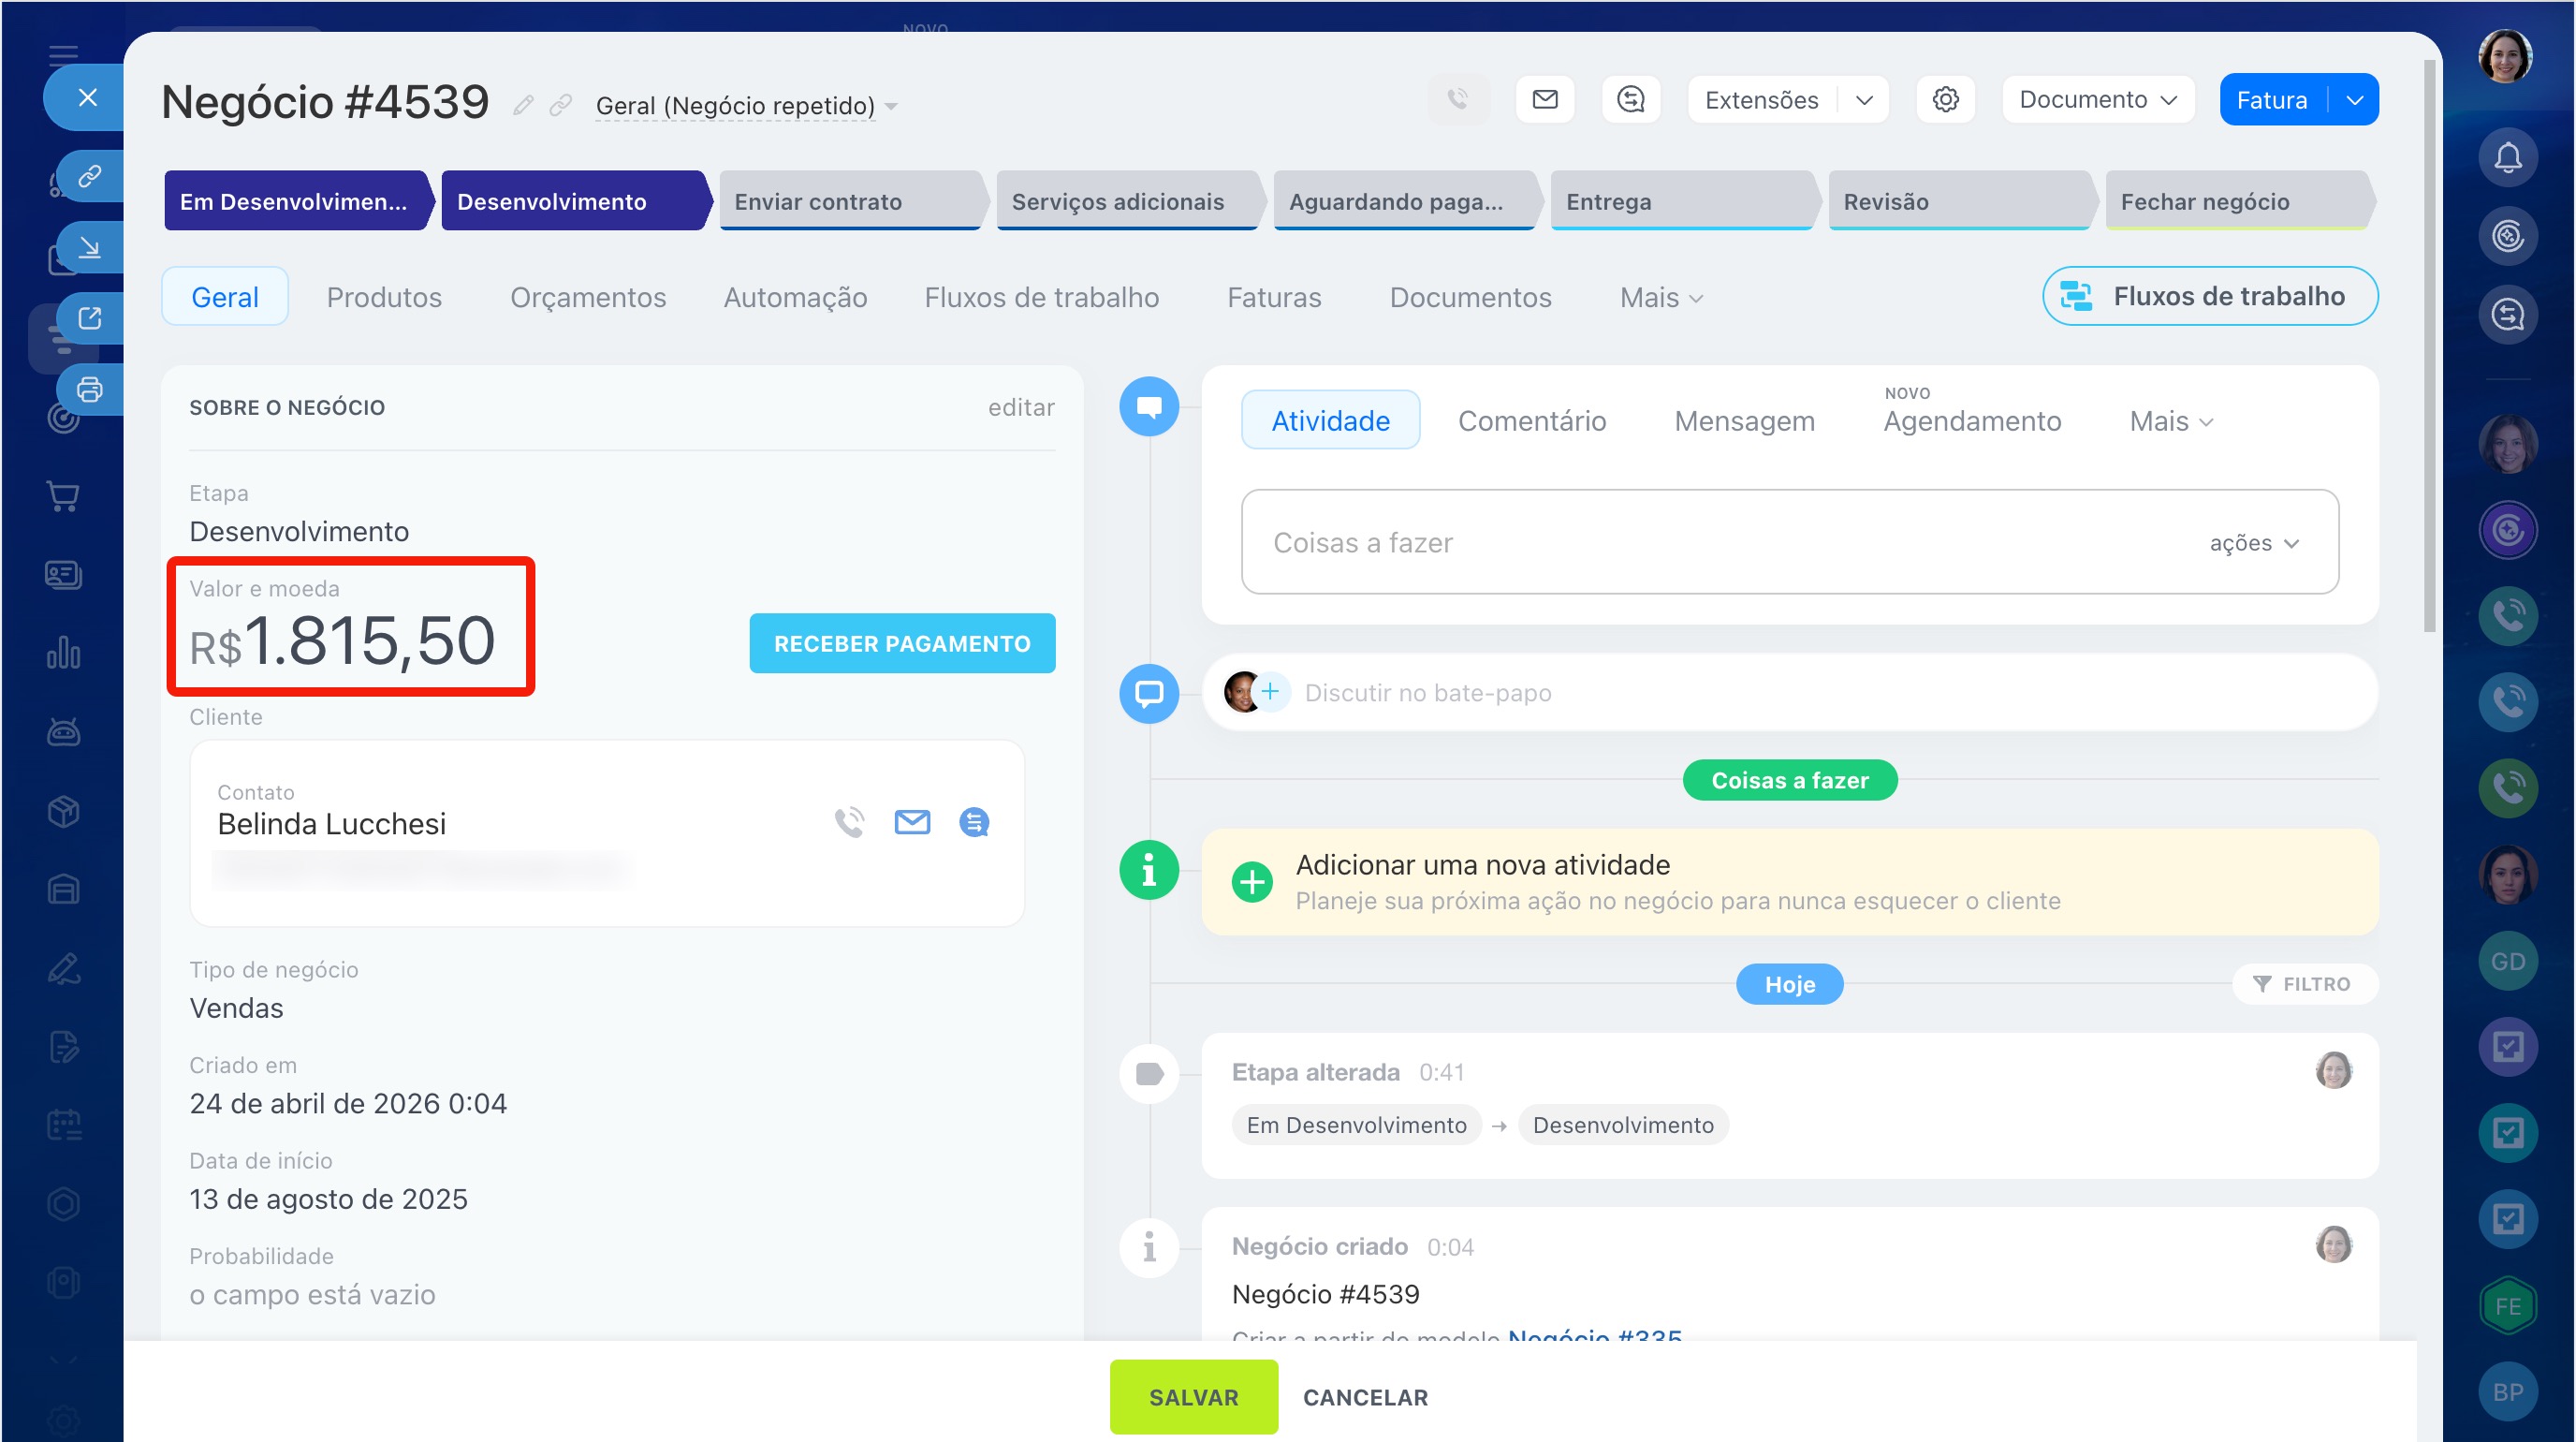Click the pencil icon beside Negócio #4539
The height and width of the screenshot is (1442, 2576).
click(523, 105)
